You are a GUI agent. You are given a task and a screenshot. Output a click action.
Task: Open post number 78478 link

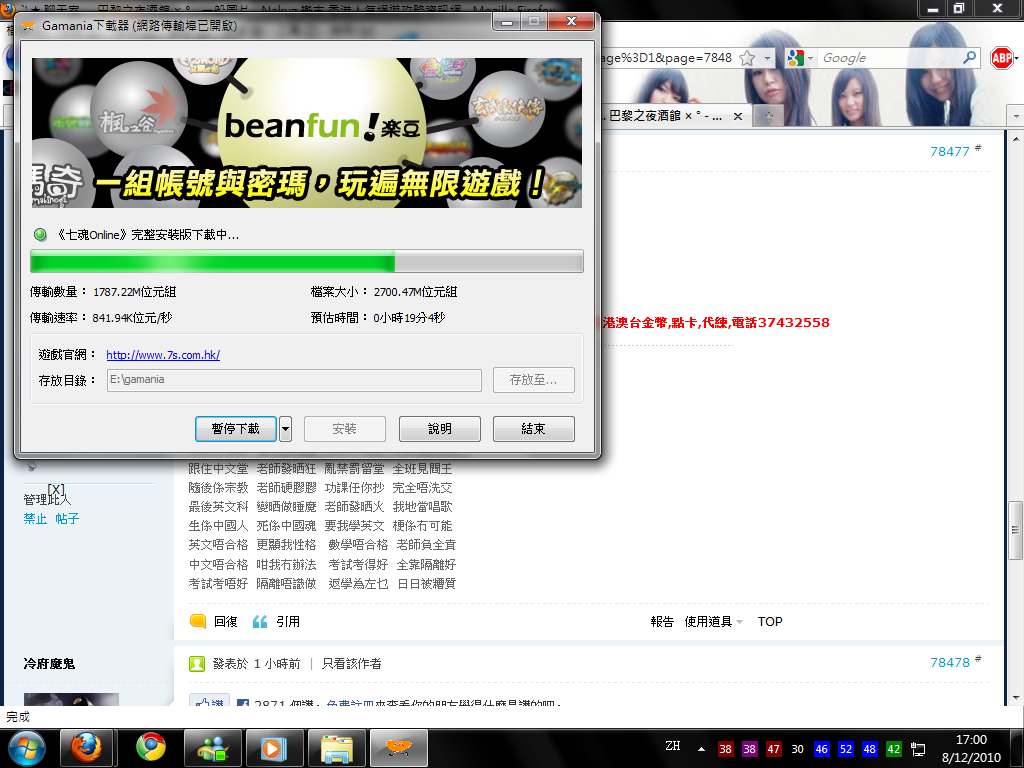point(950,663)
